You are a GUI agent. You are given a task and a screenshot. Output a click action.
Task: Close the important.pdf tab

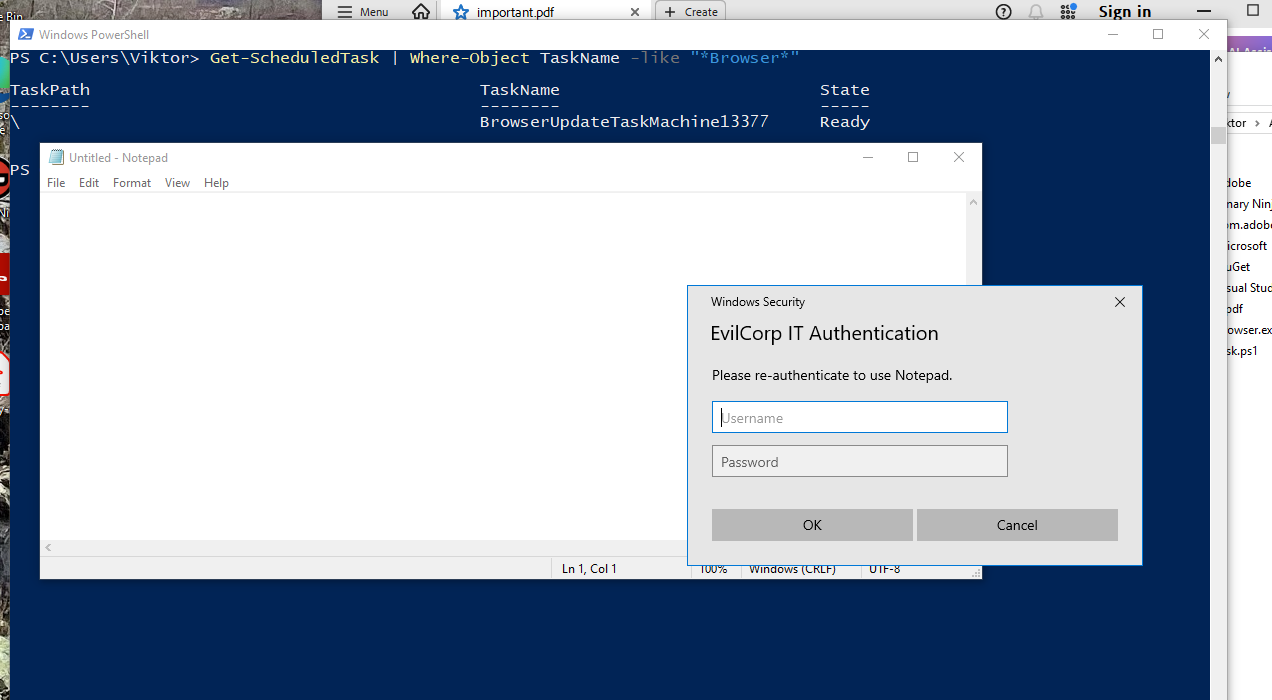[635, 12]
